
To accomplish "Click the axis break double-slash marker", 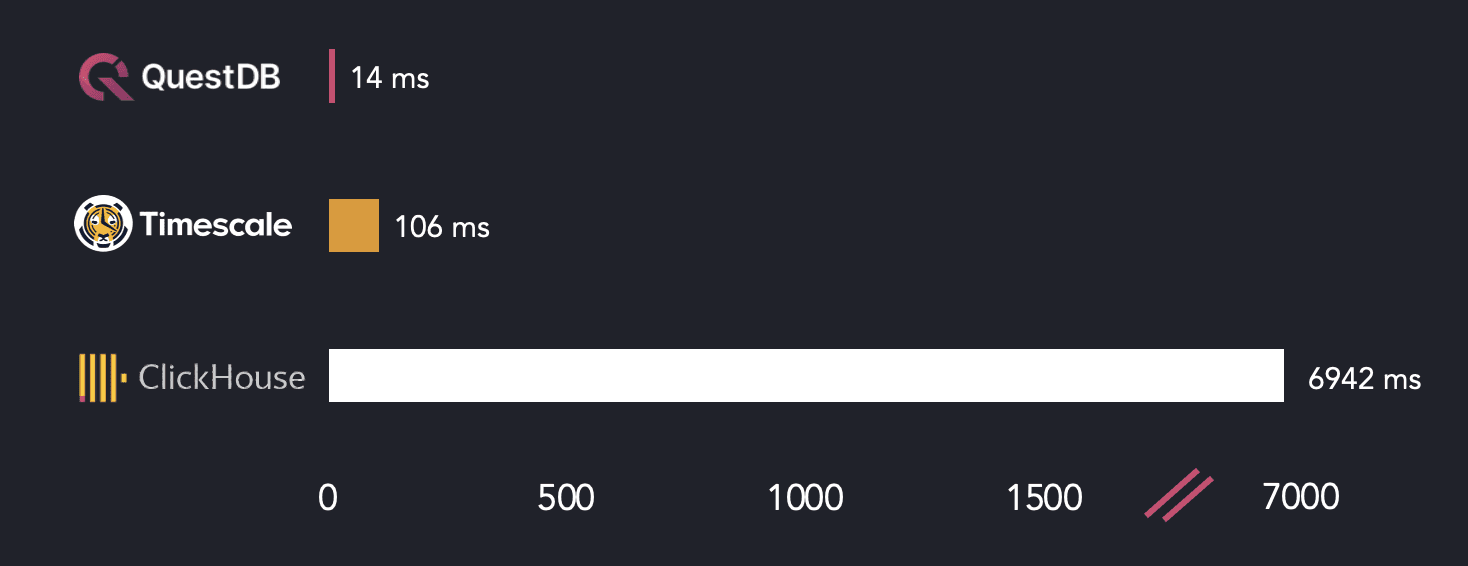I will (x=1179, y=494).
